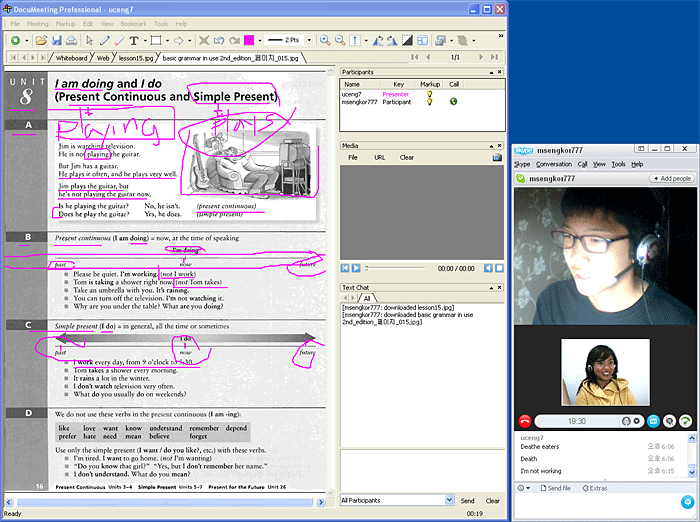Screen dimensions: 700x522
Task: Click the zoom in magnifier icon
Action: [x=325, y=40]
